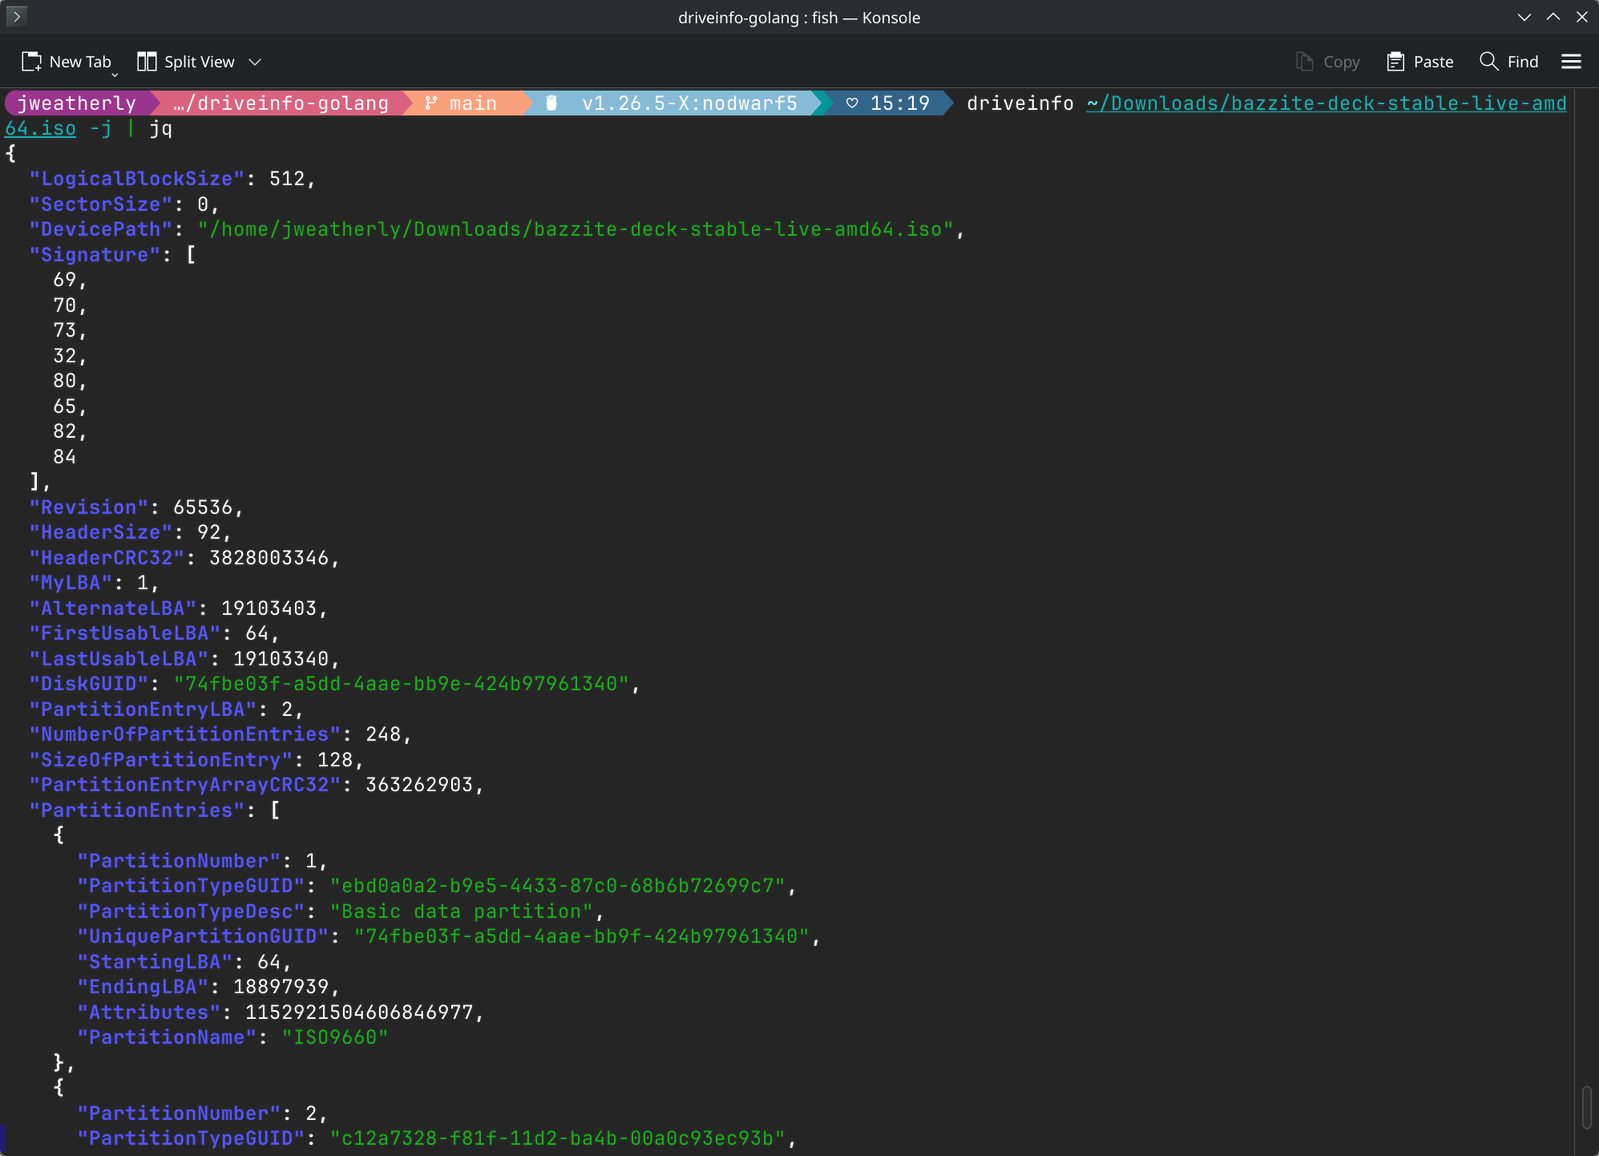Click the "PartitionEntryLBA" key
1599x1156 pixels.
pos(143,709)
